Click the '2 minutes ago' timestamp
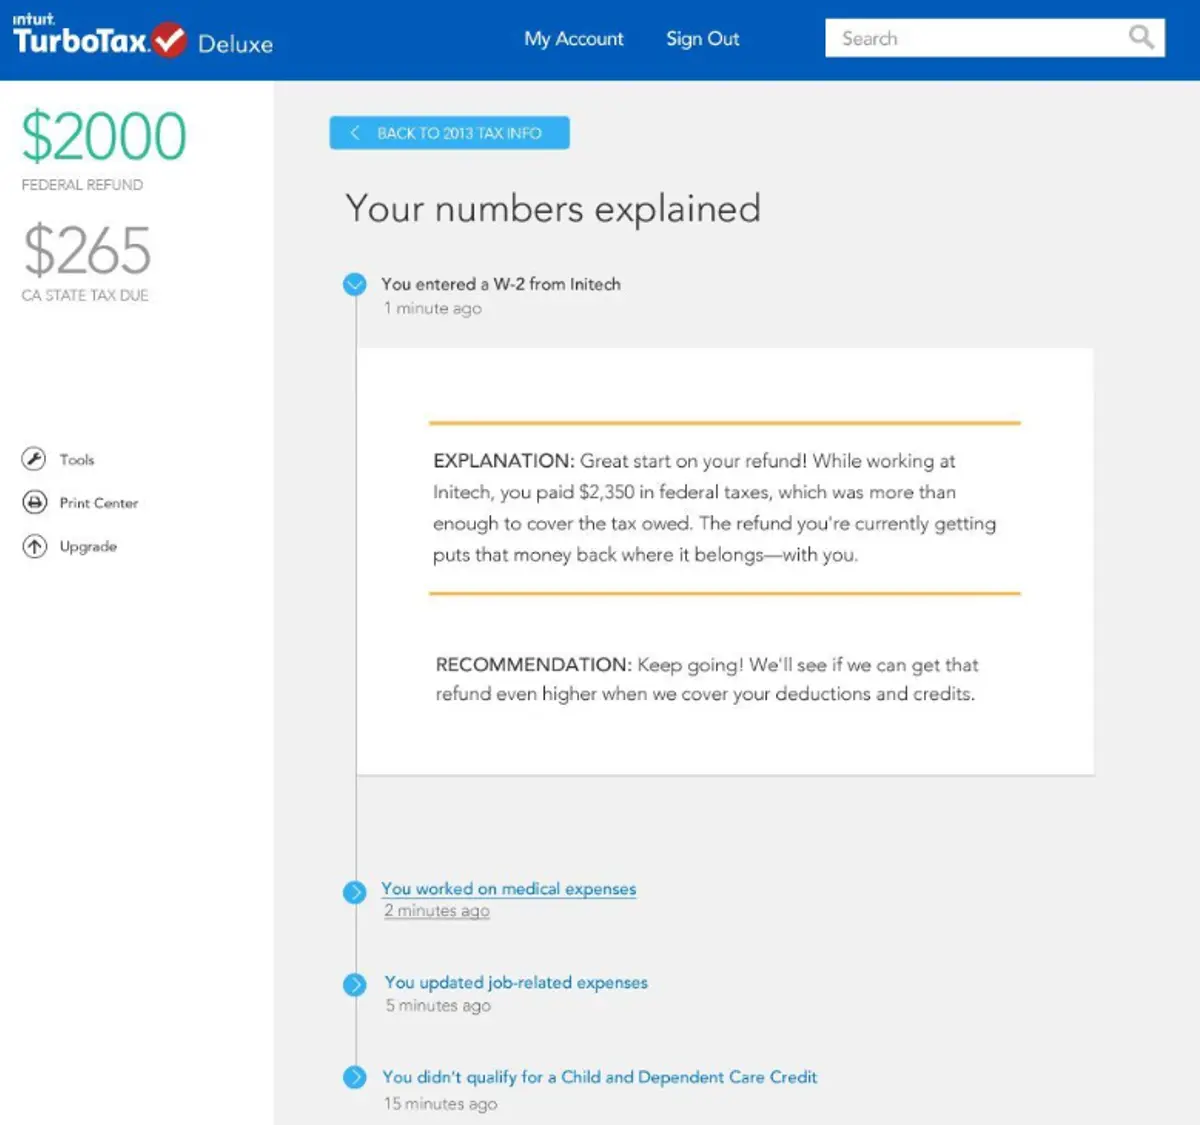The width and height of the screenshot is (1200, 1125). pyautogui.click(x=437, y=911)
